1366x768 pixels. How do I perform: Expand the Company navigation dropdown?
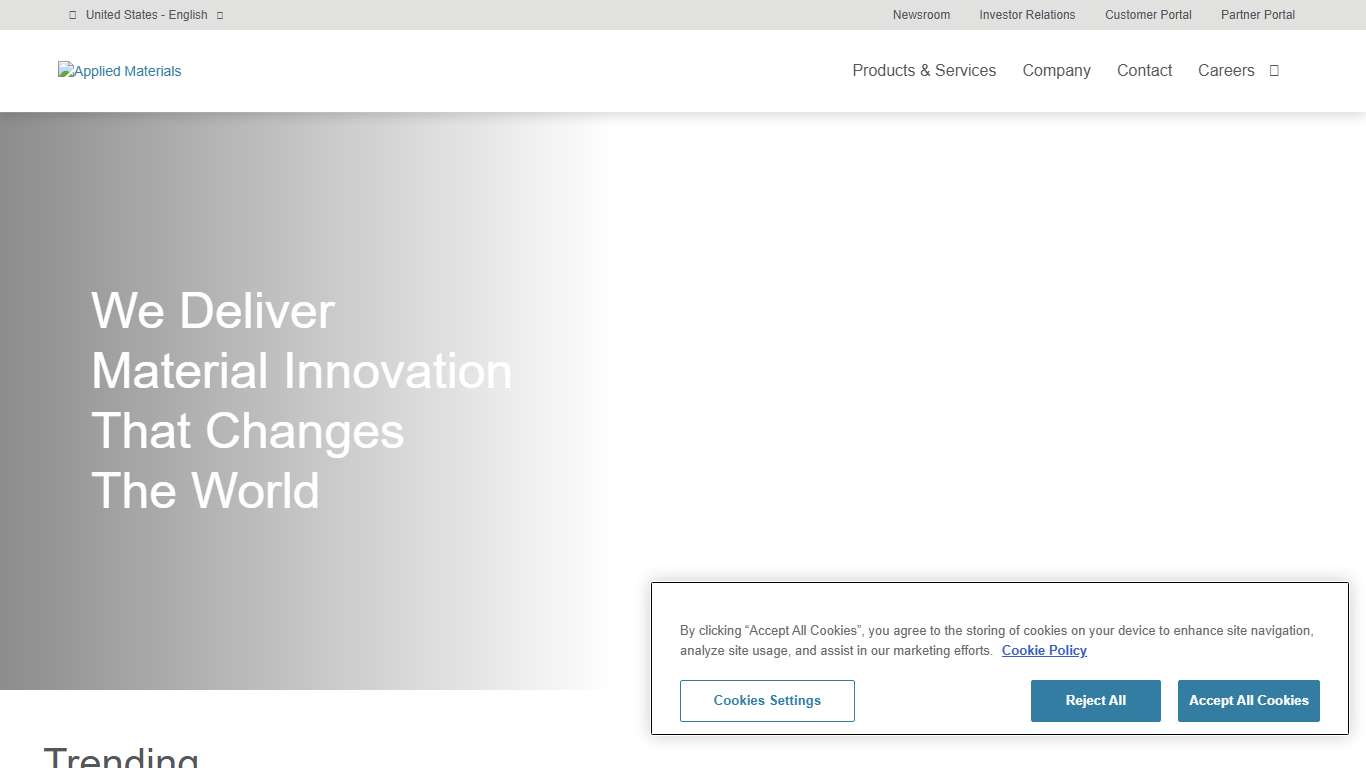pos(1056,70)
